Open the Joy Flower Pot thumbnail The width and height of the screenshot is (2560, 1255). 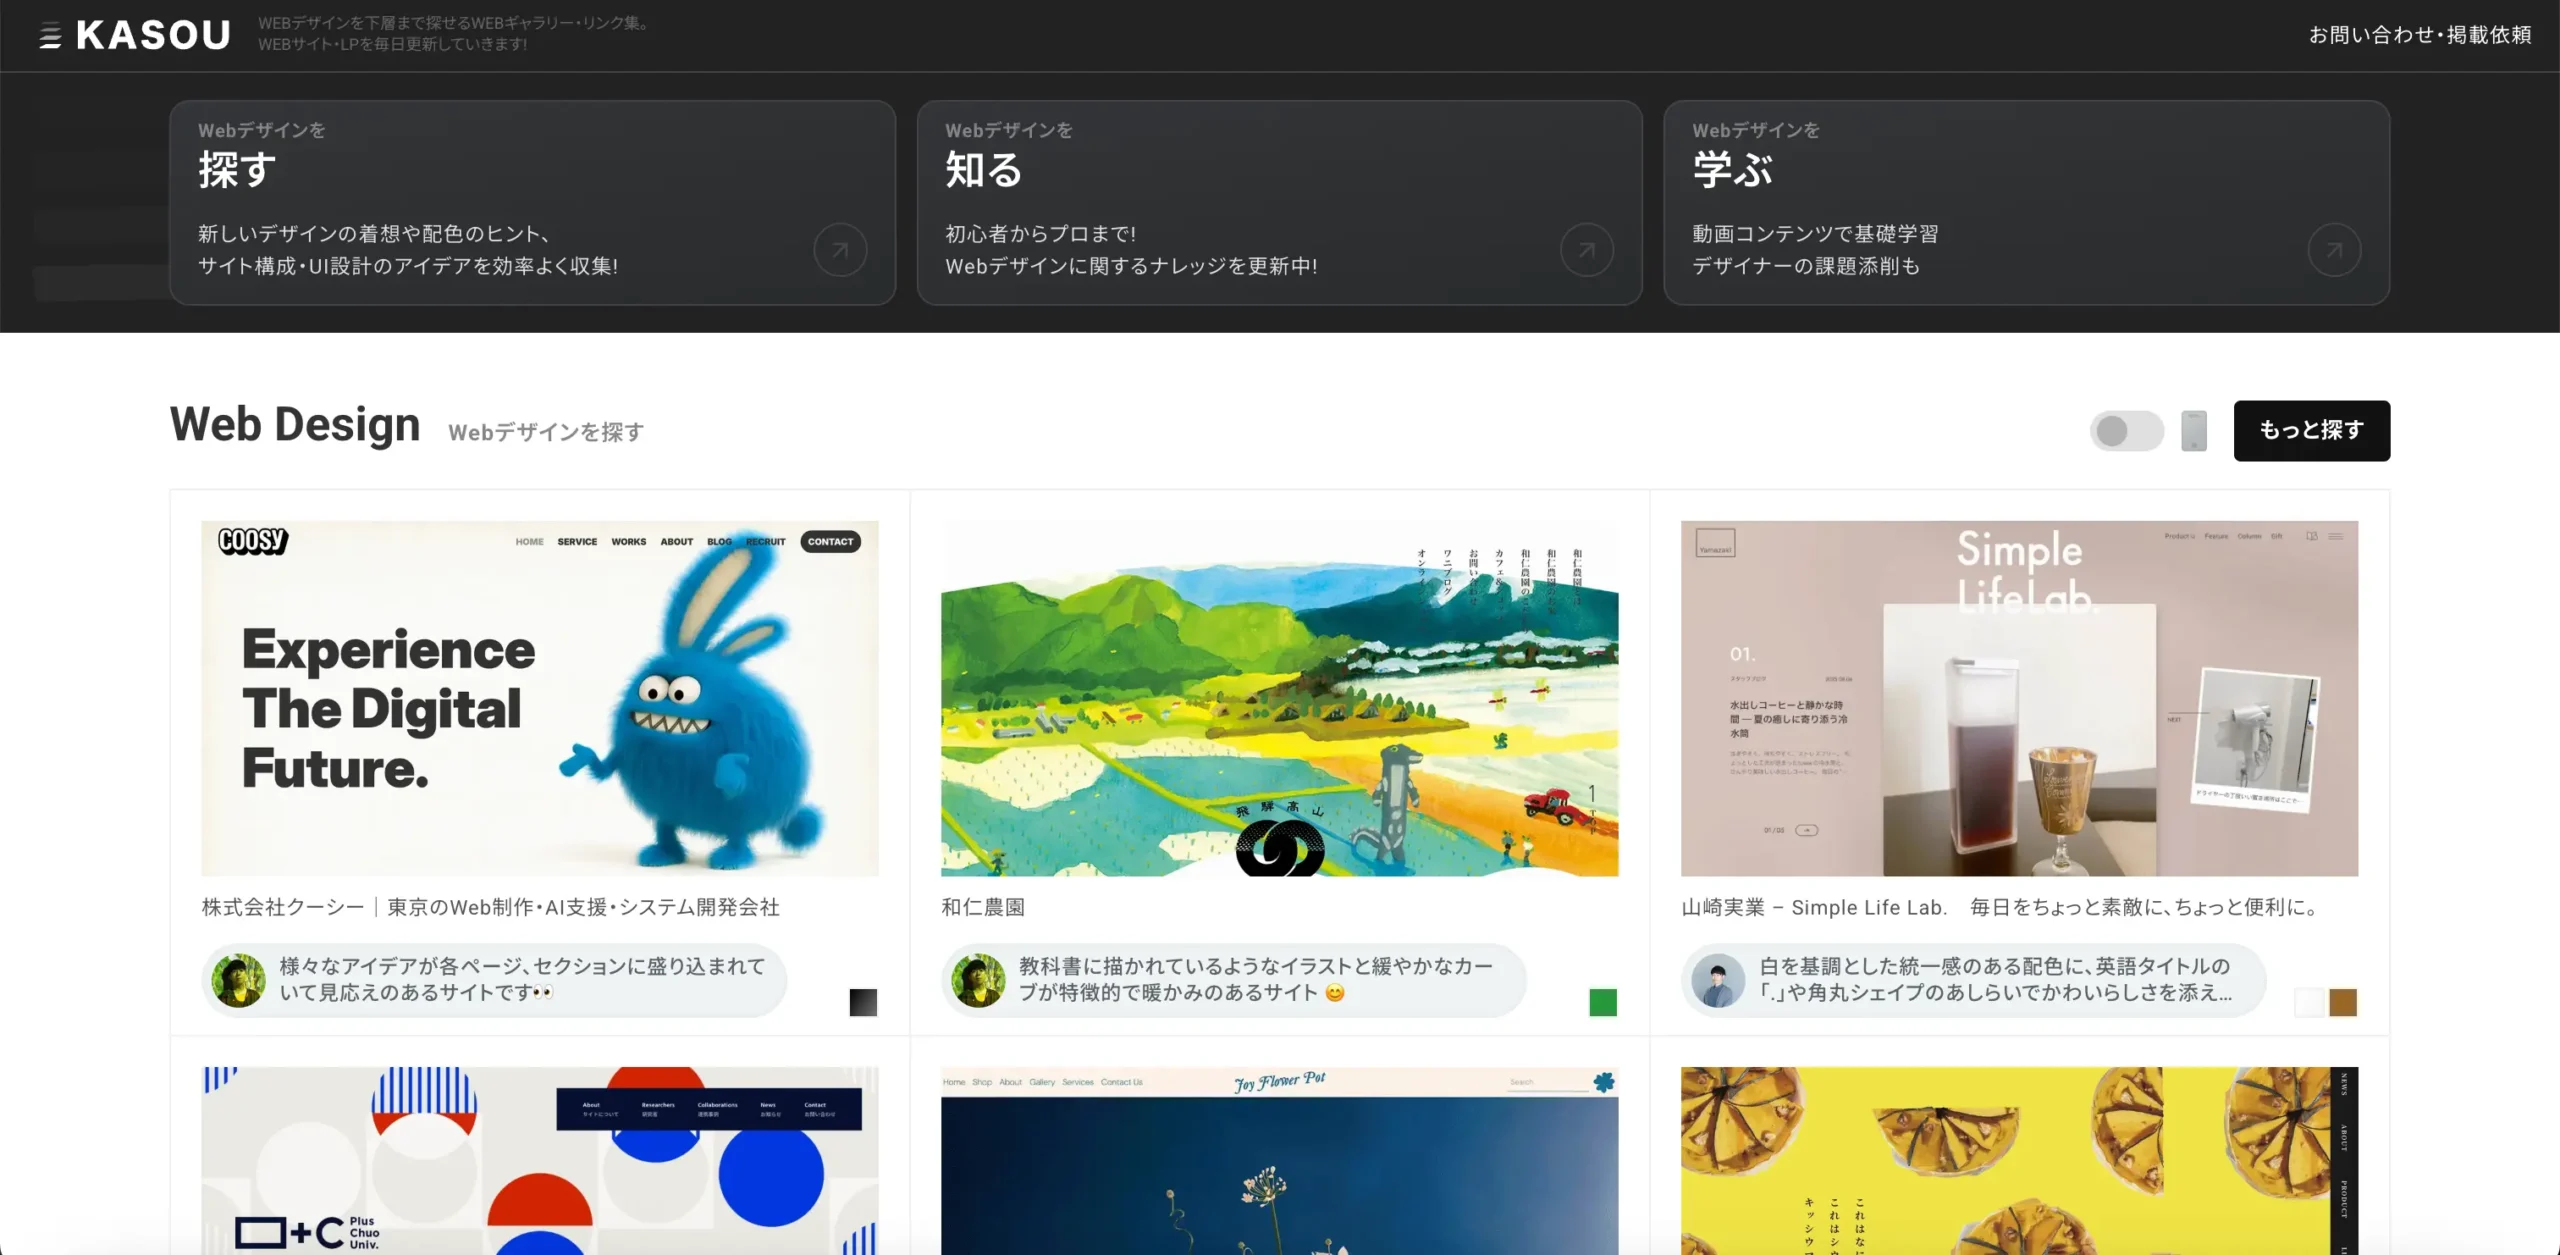[1279, 1160]
